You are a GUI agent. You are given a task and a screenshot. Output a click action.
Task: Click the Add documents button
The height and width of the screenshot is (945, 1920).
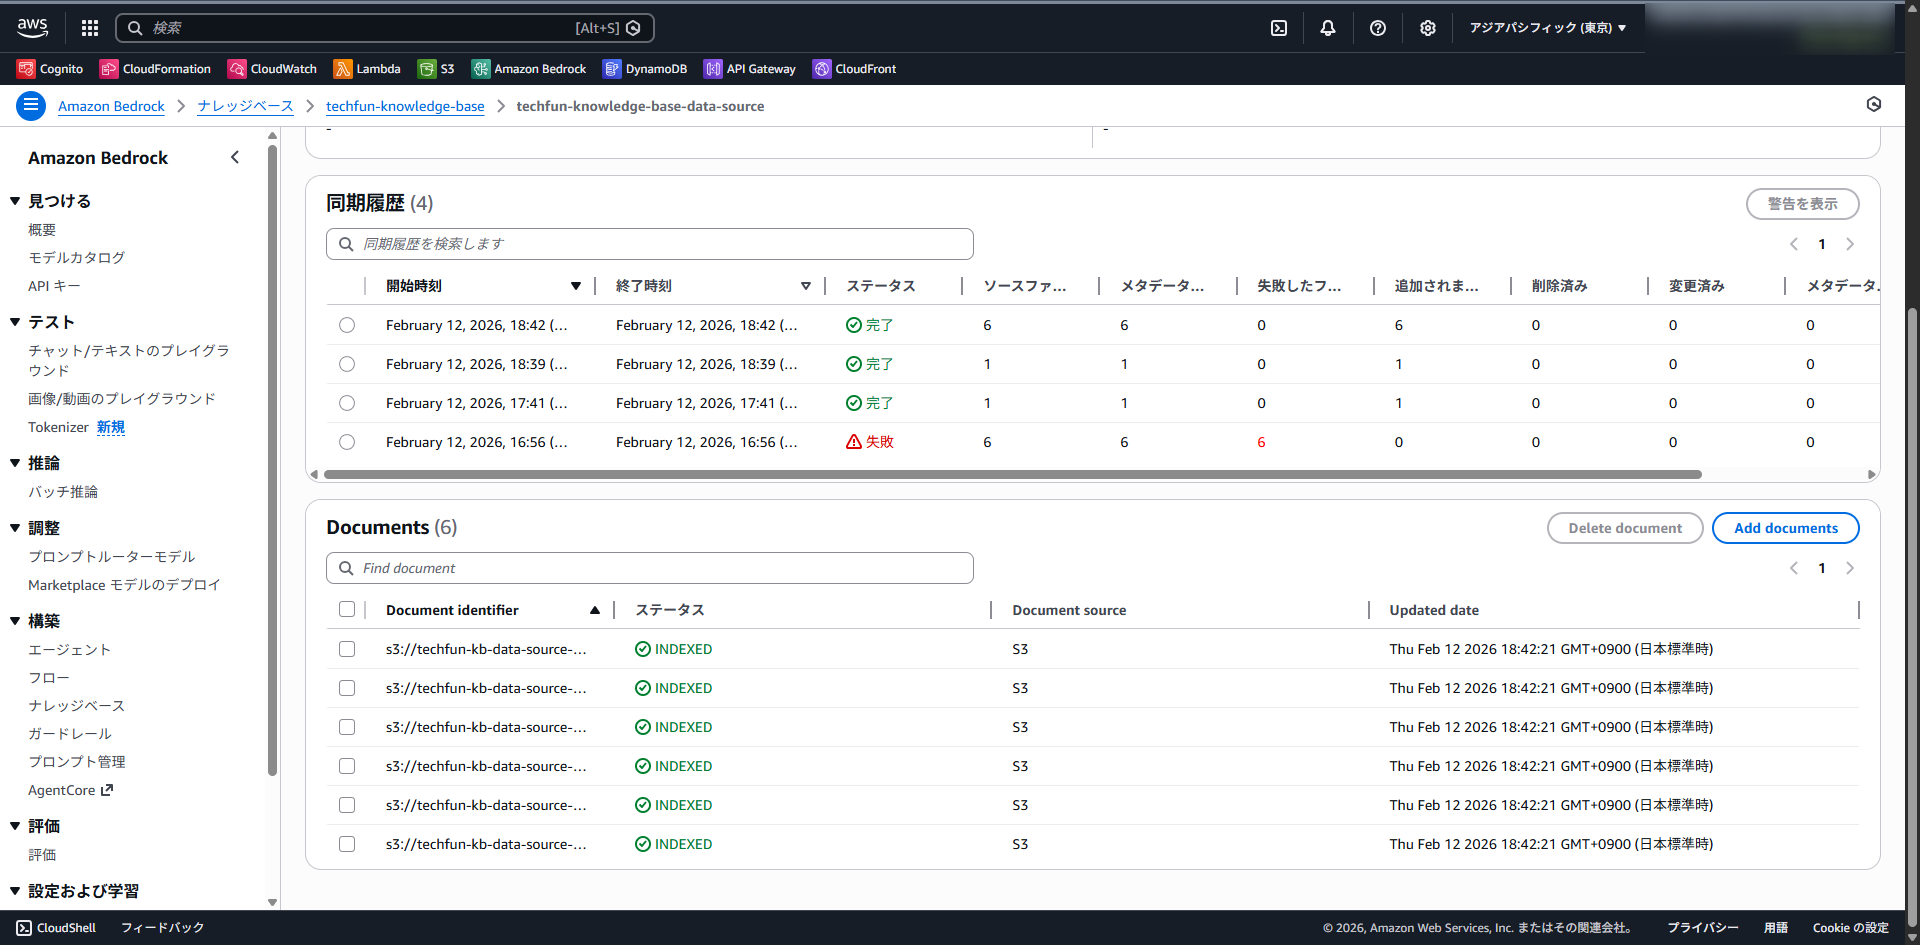point(1785,528)
